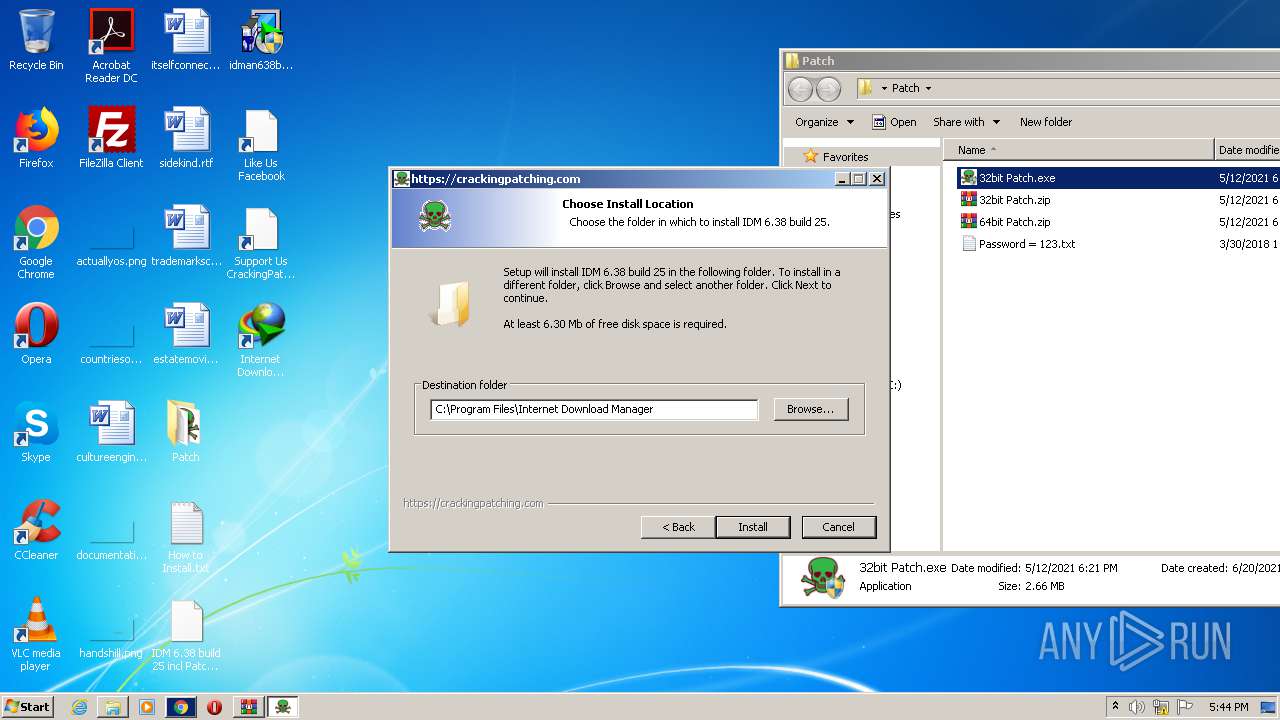
Task: Click the Back button in setup
Action: click(x=678, y=527)
